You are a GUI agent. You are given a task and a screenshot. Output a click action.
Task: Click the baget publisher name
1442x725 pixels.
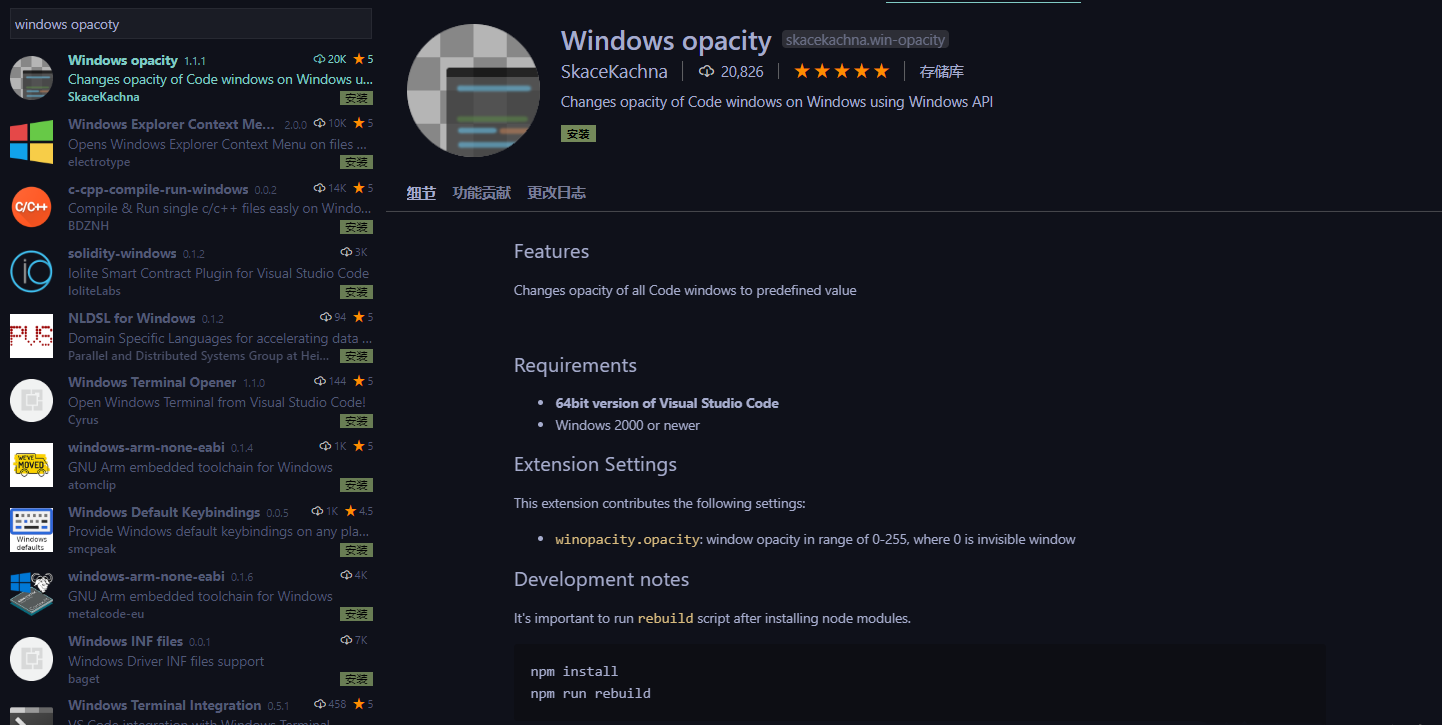[x=84, y=679]
